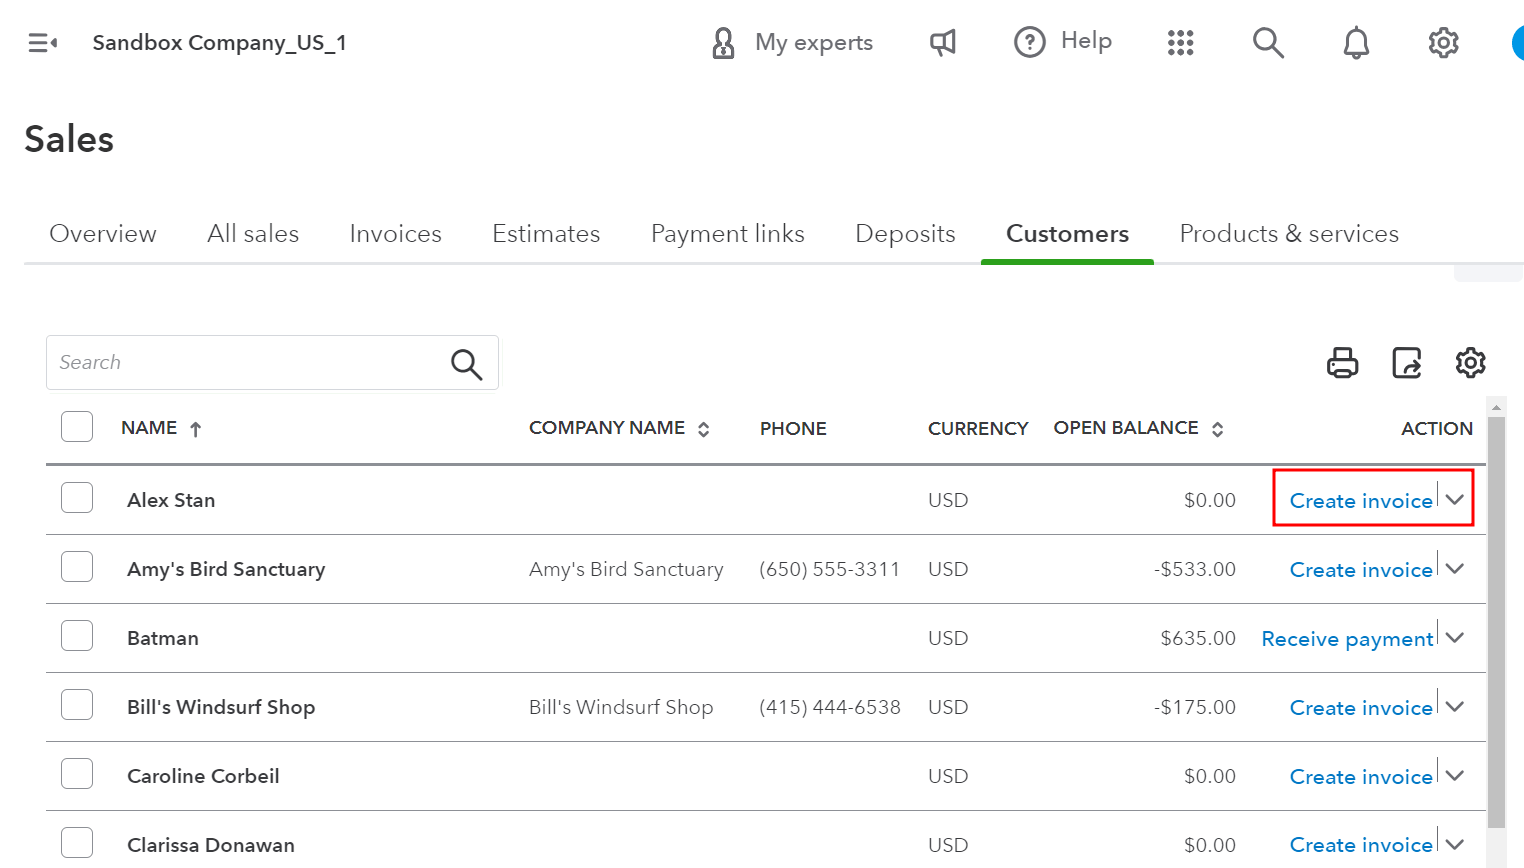This screenshot has height=868, width=1524.
Task: Open the Products & services tab
Action: [1288, 233]
